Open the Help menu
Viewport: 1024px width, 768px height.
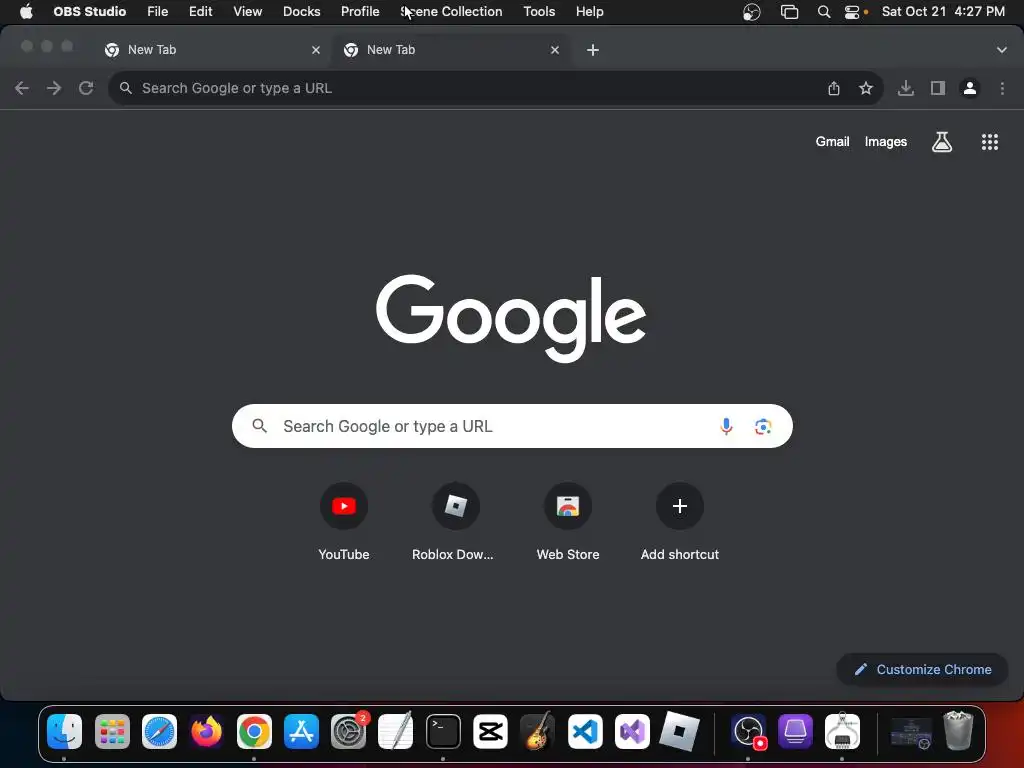click(x=590, y=12)
